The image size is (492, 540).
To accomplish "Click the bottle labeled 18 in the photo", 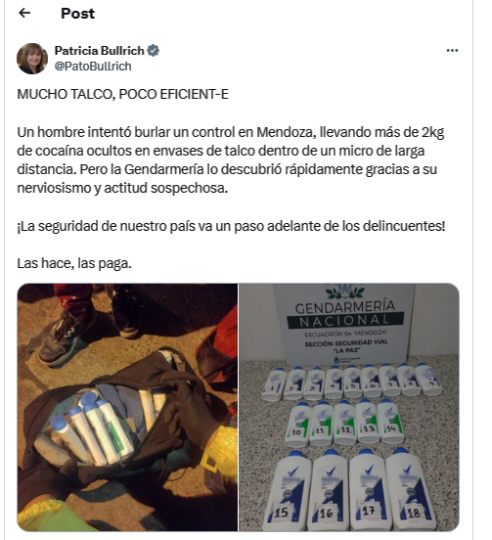I will 408,489.
